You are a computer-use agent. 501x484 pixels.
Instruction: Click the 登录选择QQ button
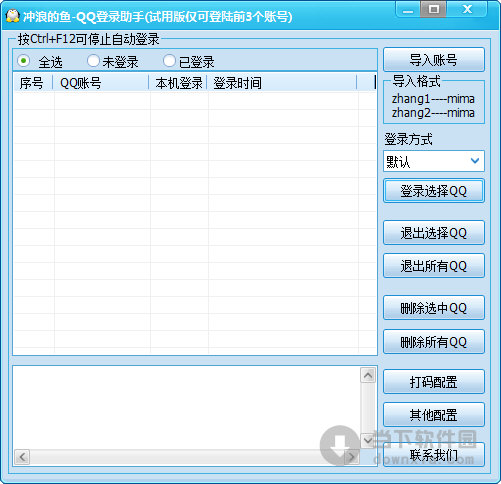[434, 191]
